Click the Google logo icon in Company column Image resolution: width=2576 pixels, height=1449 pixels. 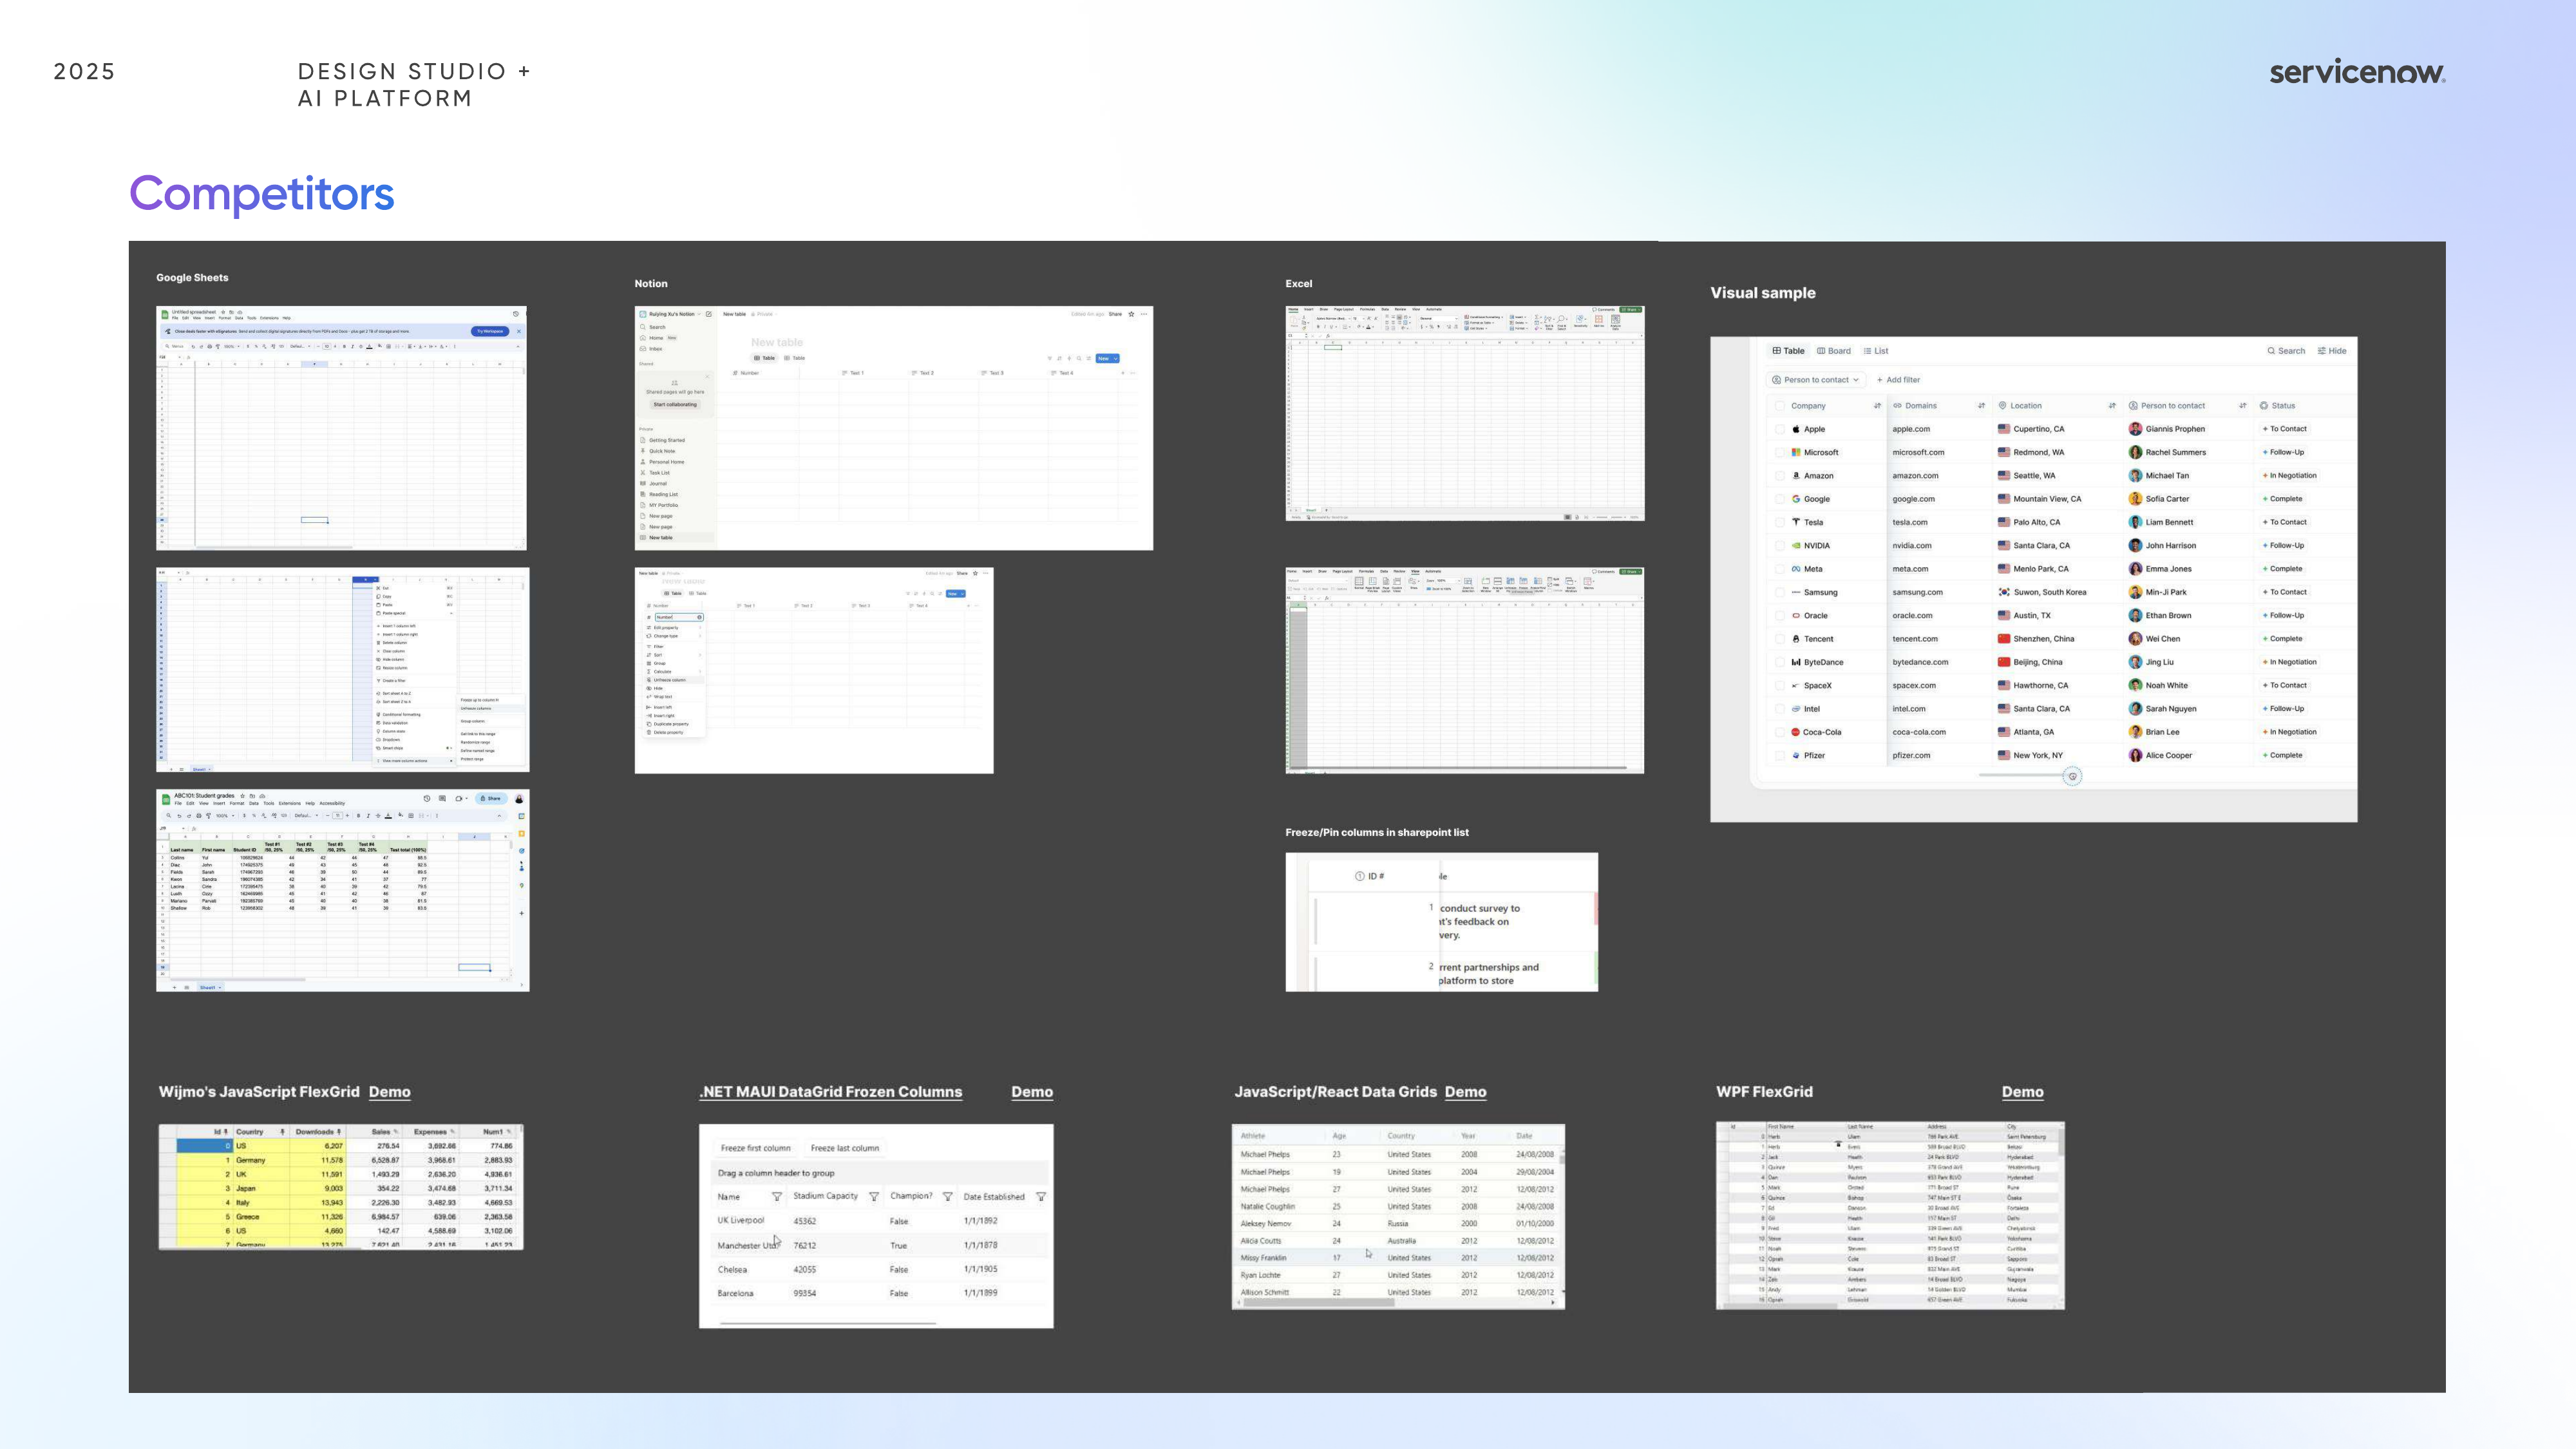pyautogui.click(x=1796, y=499)
